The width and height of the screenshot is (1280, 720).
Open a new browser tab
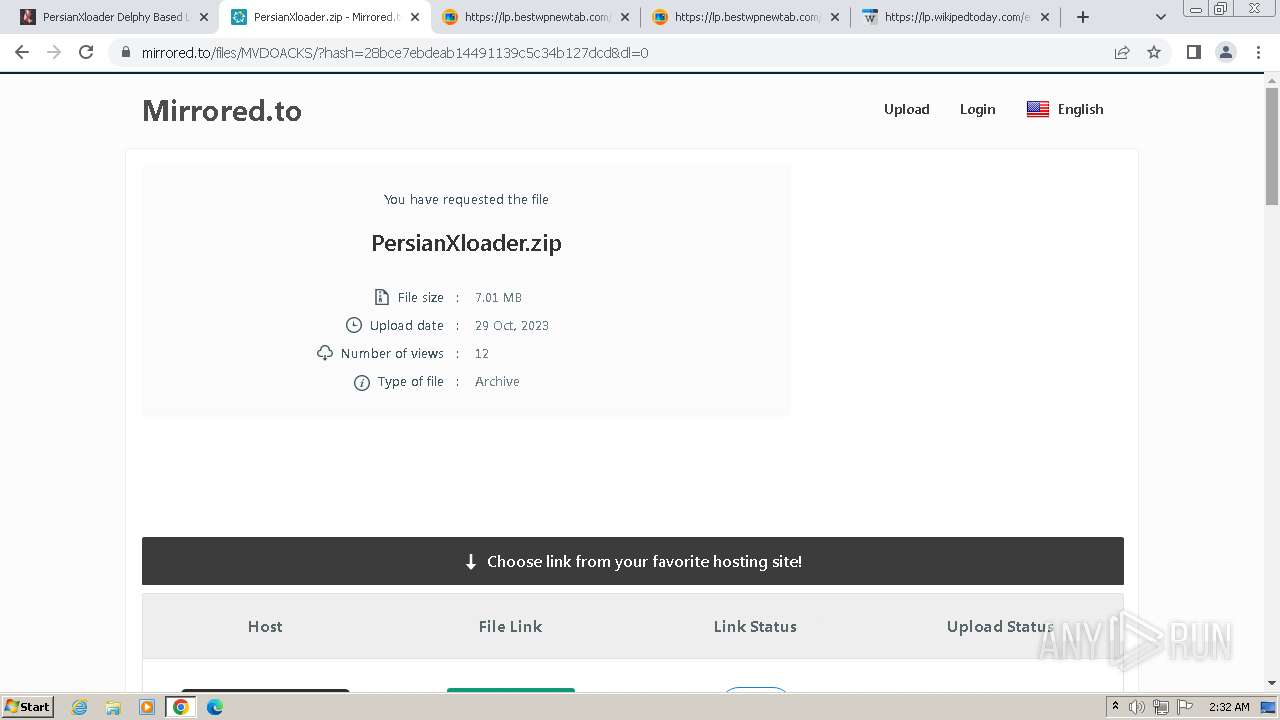1082,17
